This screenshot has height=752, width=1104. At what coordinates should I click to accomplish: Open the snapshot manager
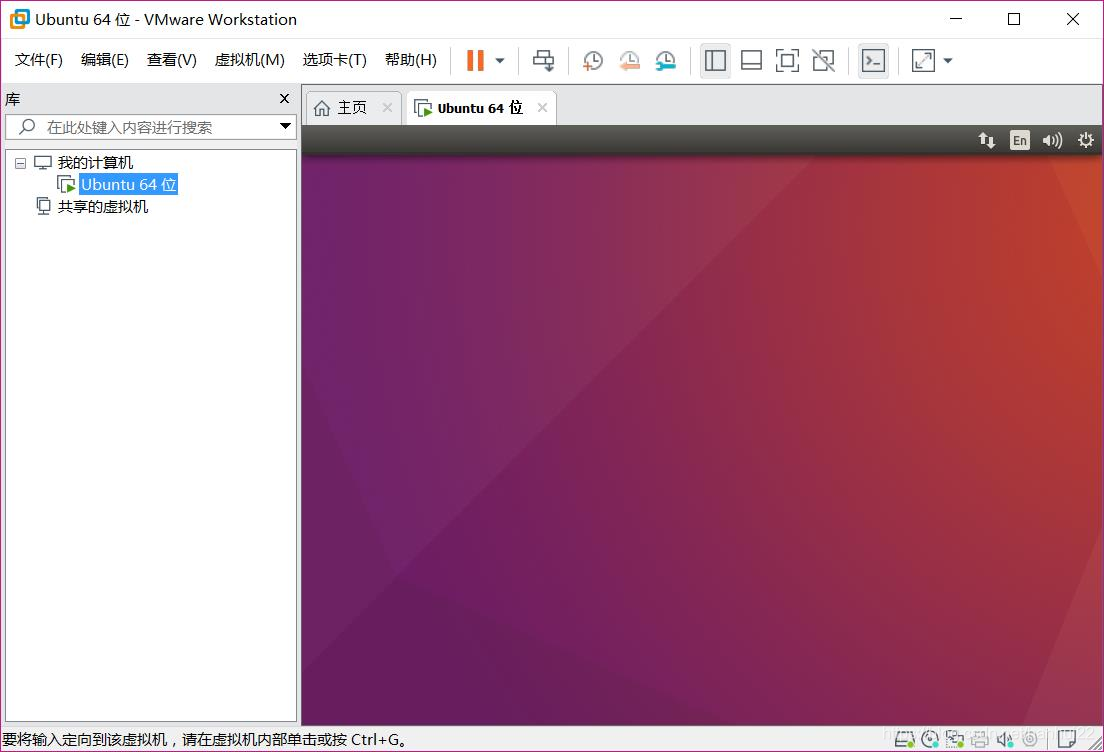[x=665, y=60]
